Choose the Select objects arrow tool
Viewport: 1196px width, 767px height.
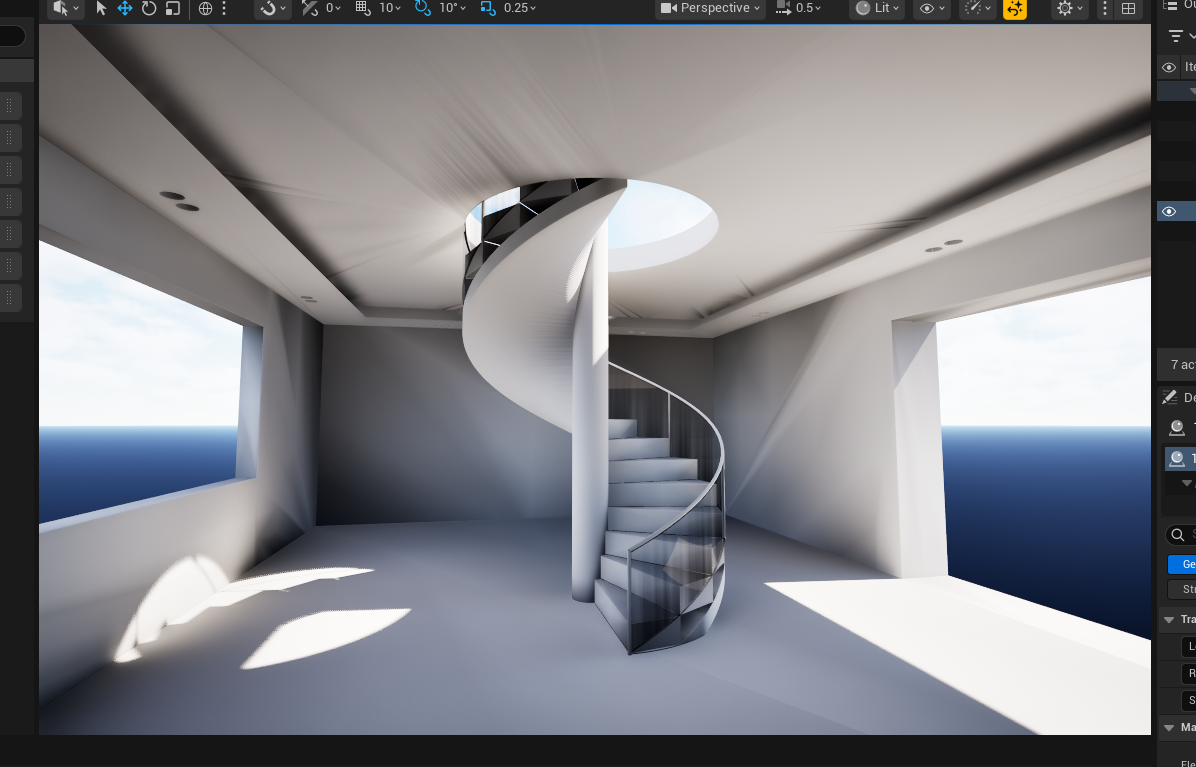pyautogui.click(x=101, y=8)
